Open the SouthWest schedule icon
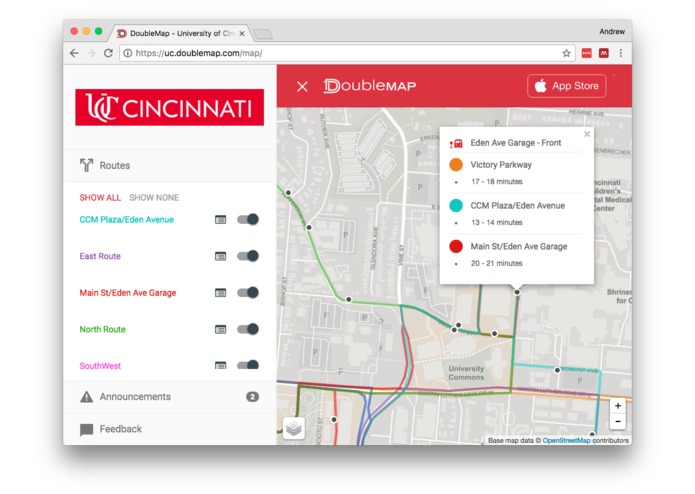This screenshot has height=494, width=695. click(220, 366)
